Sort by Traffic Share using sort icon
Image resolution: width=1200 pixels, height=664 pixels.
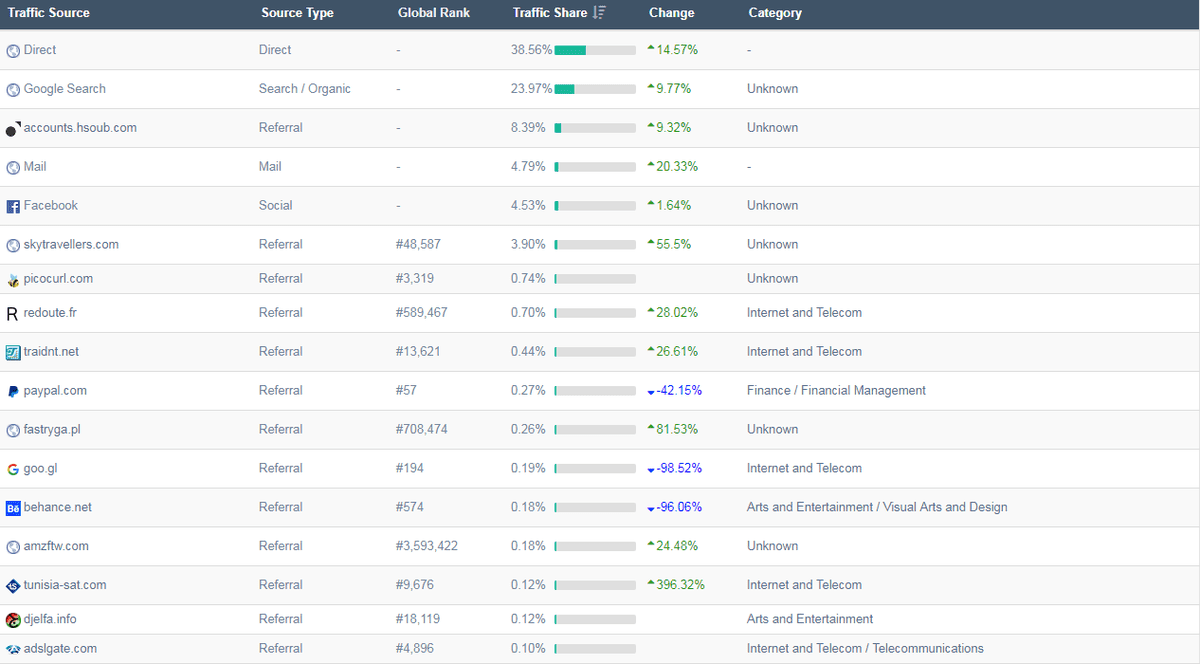599,13
